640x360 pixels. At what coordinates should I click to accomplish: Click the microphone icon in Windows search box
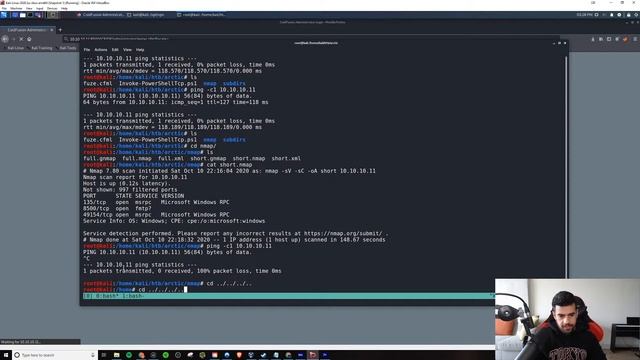pos(93,355)
